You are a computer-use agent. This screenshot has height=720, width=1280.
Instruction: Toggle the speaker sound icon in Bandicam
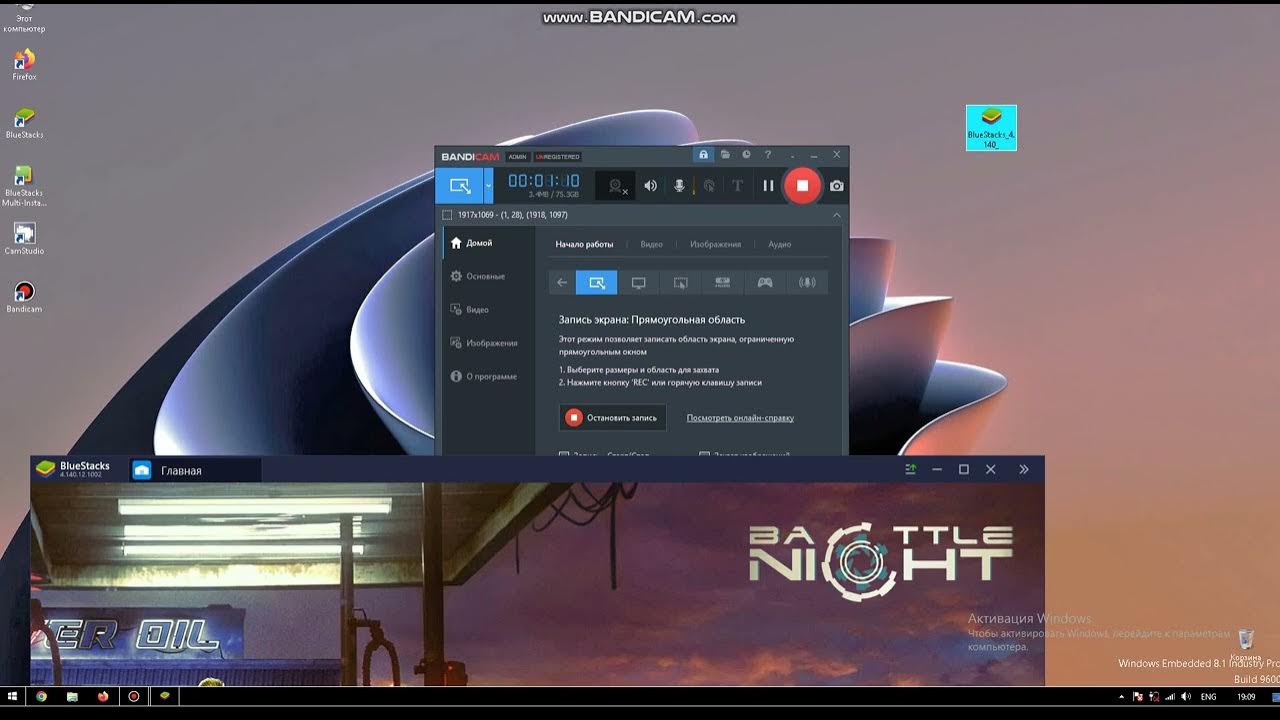(651, 186)
